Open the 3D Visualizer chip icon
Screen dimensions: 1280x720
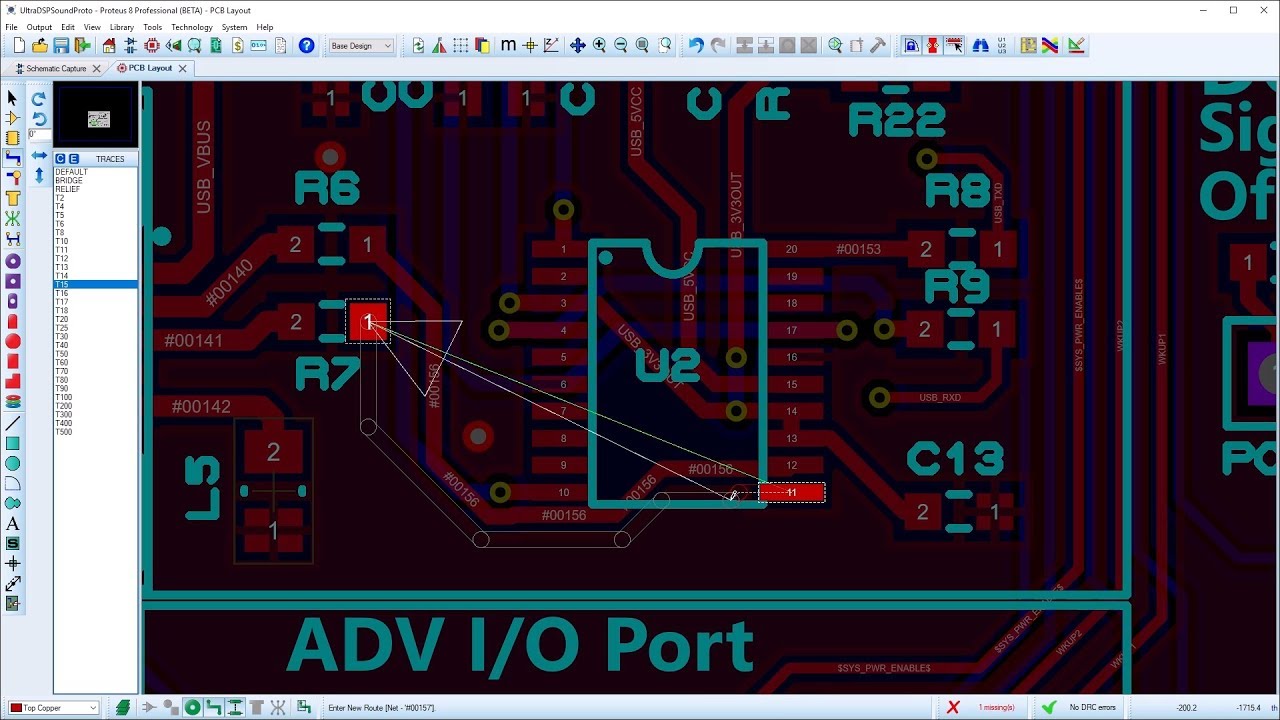[x=152, y=46]
